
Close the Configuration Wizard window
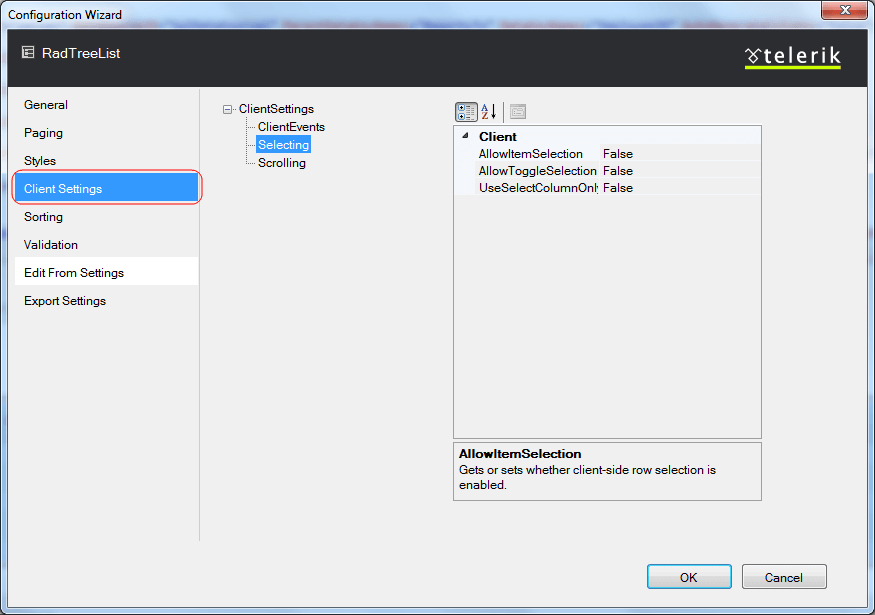tap(844, 10)
